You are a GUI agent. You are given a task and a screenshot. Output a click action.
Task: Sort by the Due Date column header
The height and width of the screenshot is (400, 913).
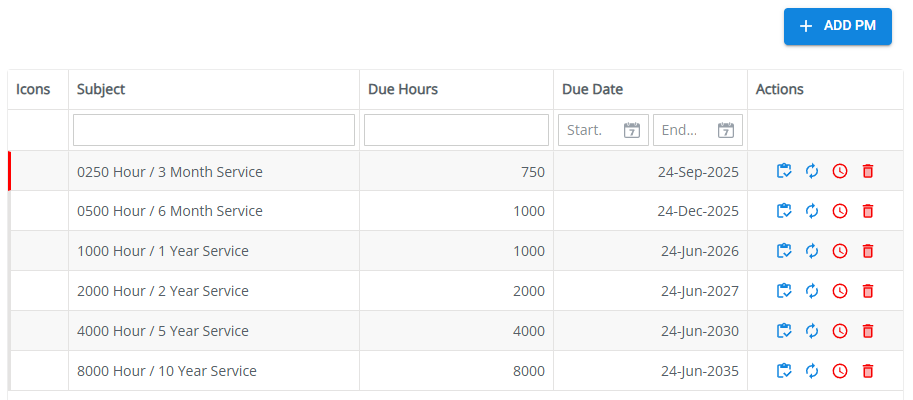[x=592, y=89]
